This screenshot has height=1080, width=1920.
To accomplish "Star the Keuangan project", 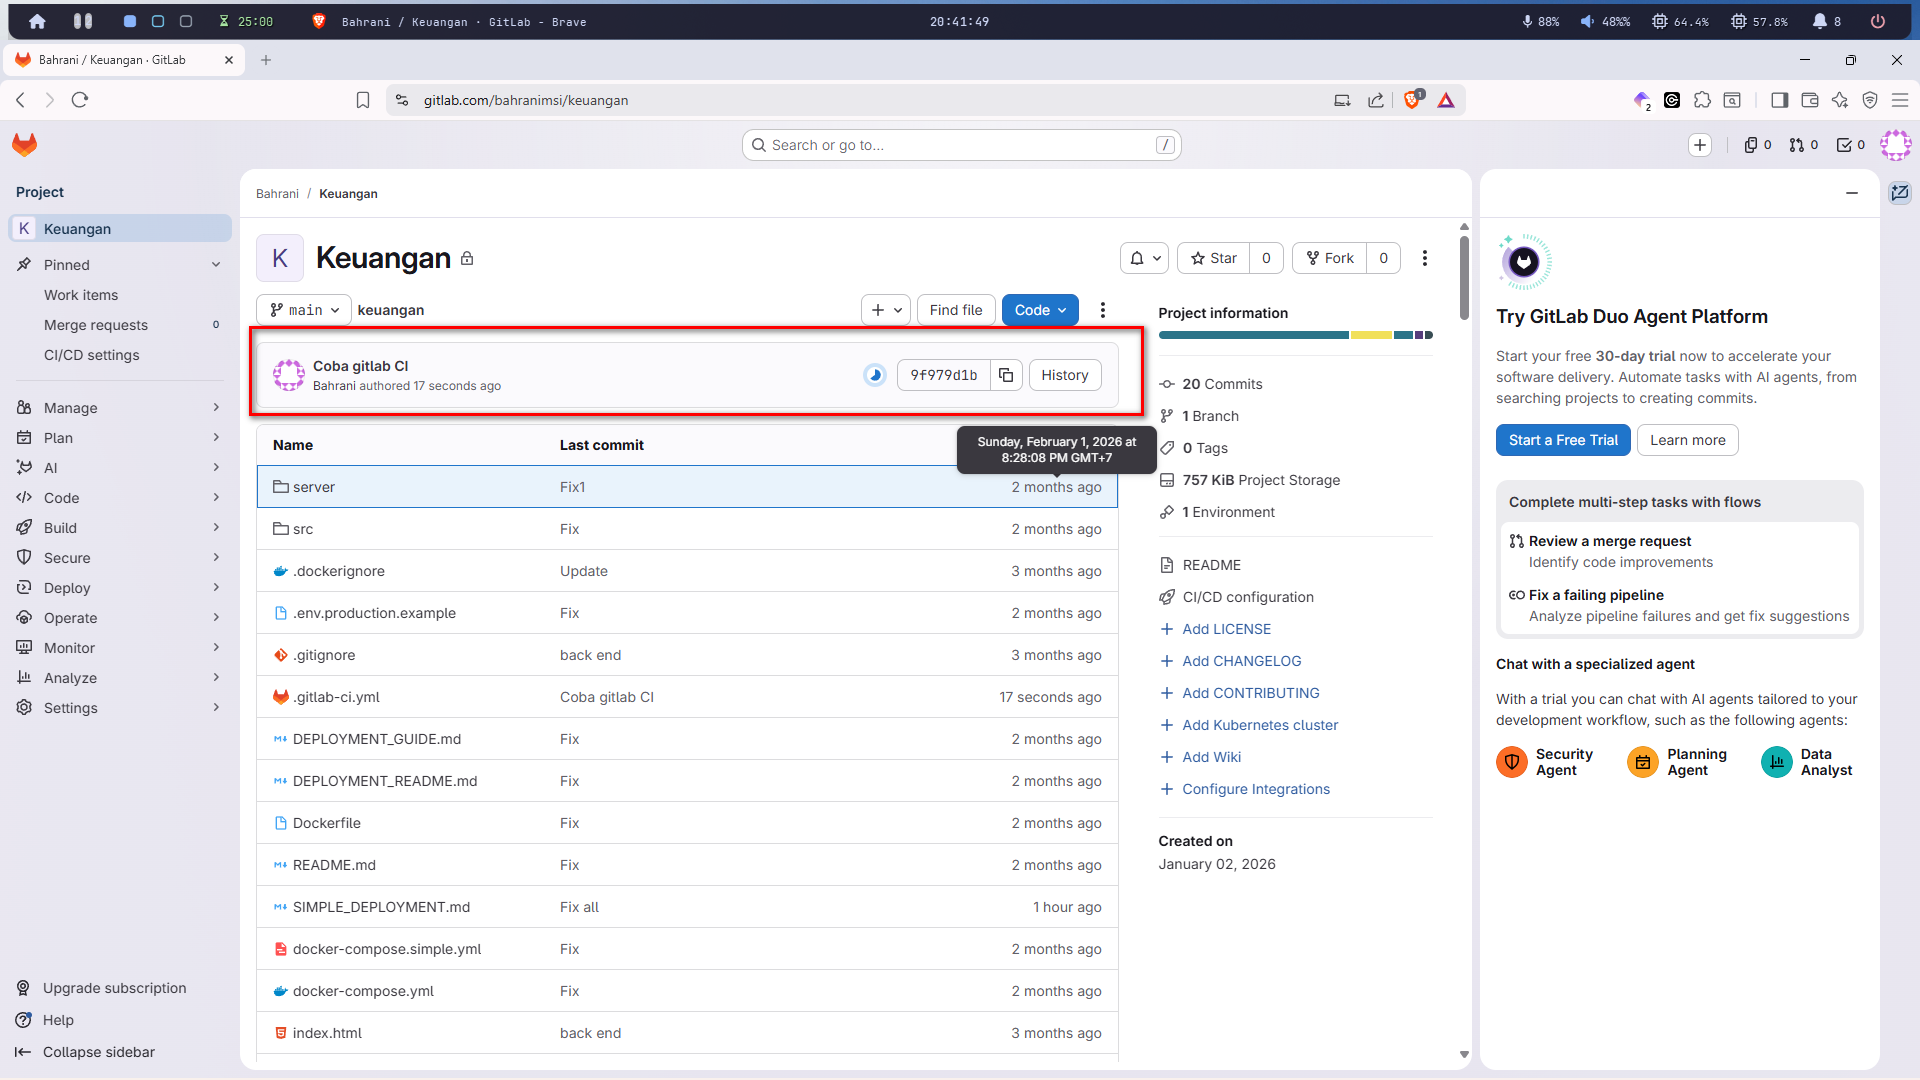I will [1214, 258].
